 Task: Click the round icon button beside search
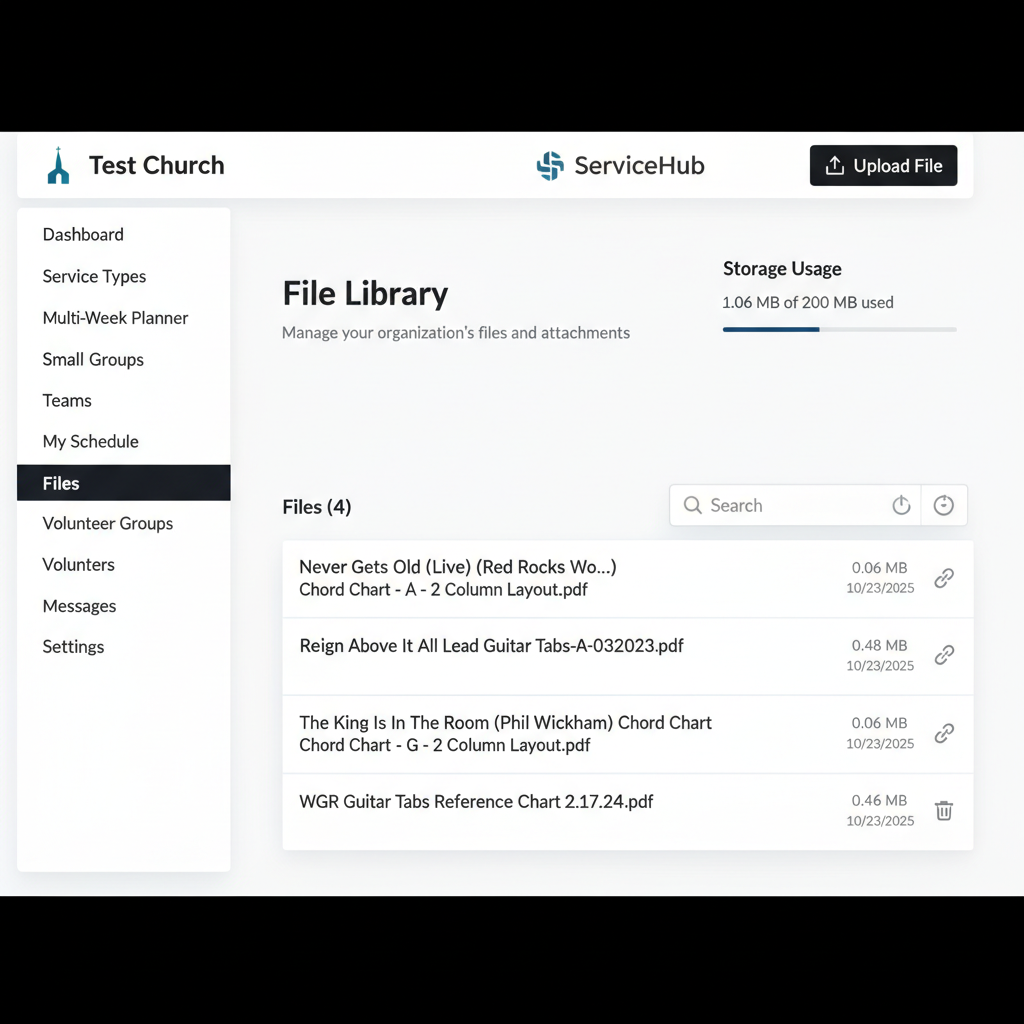943,506
